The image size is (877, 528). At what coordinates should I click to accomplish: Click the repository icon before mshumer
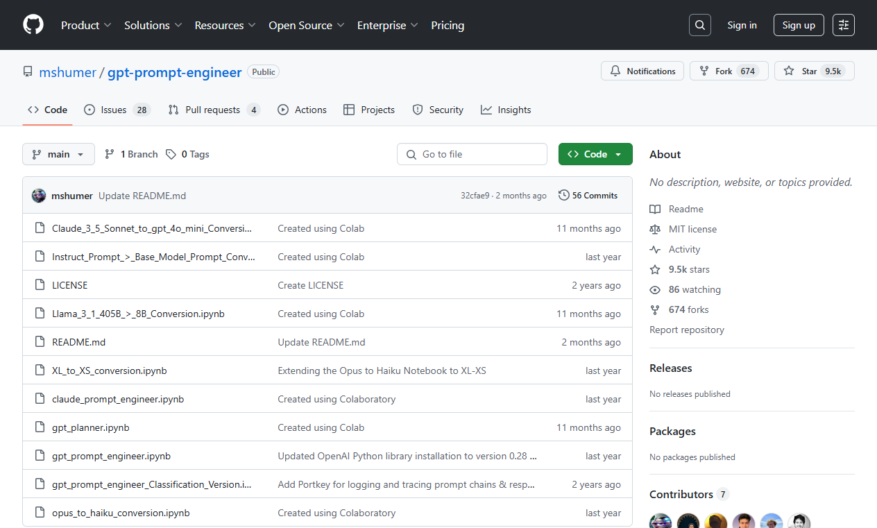coord(27,72)
